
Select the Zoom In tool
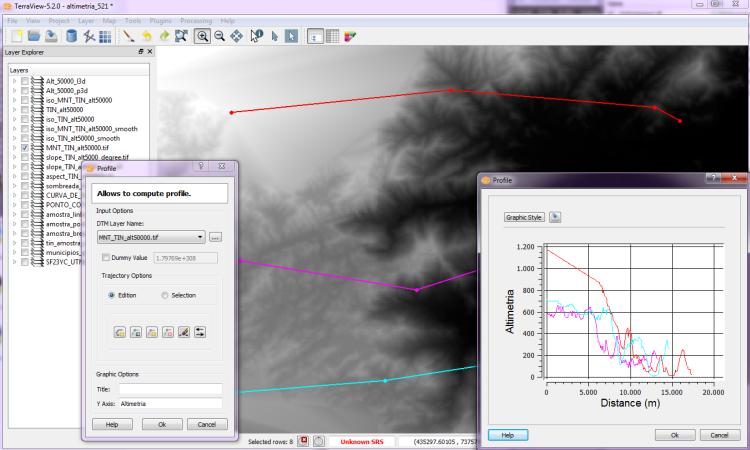click(x=203, y=36)
